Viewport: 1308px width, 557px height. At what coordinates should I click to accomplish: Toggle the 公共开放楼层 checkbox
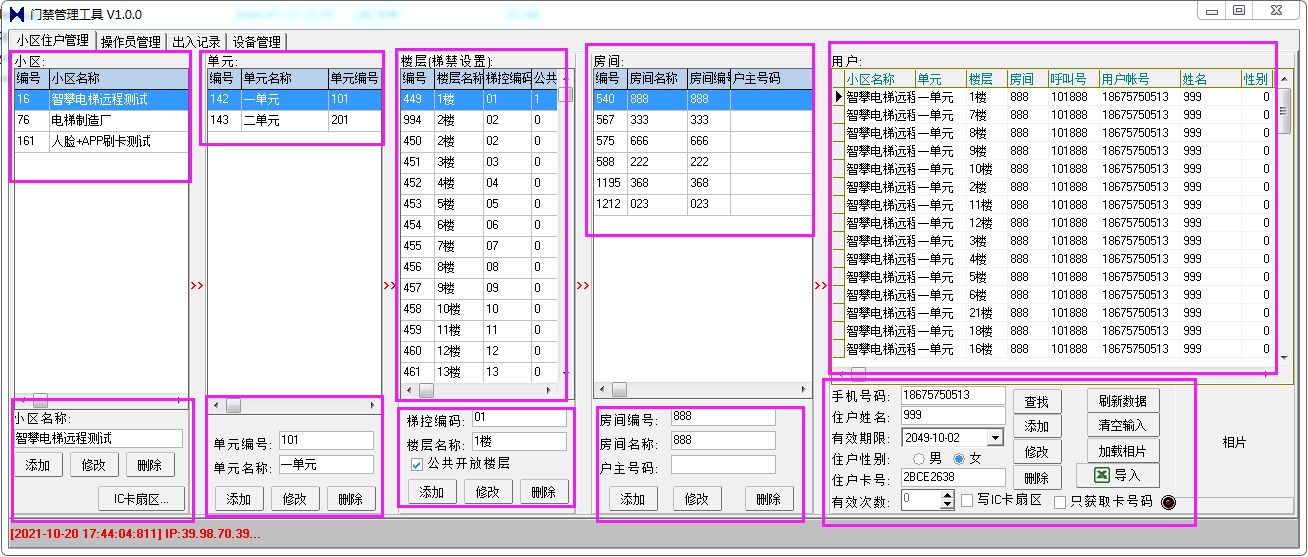417,464
